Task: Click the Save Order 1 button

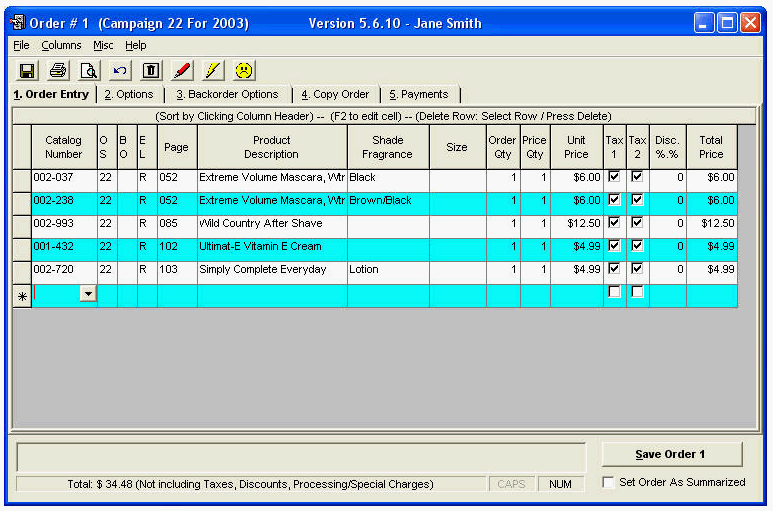Action: [x=671, y=454]
